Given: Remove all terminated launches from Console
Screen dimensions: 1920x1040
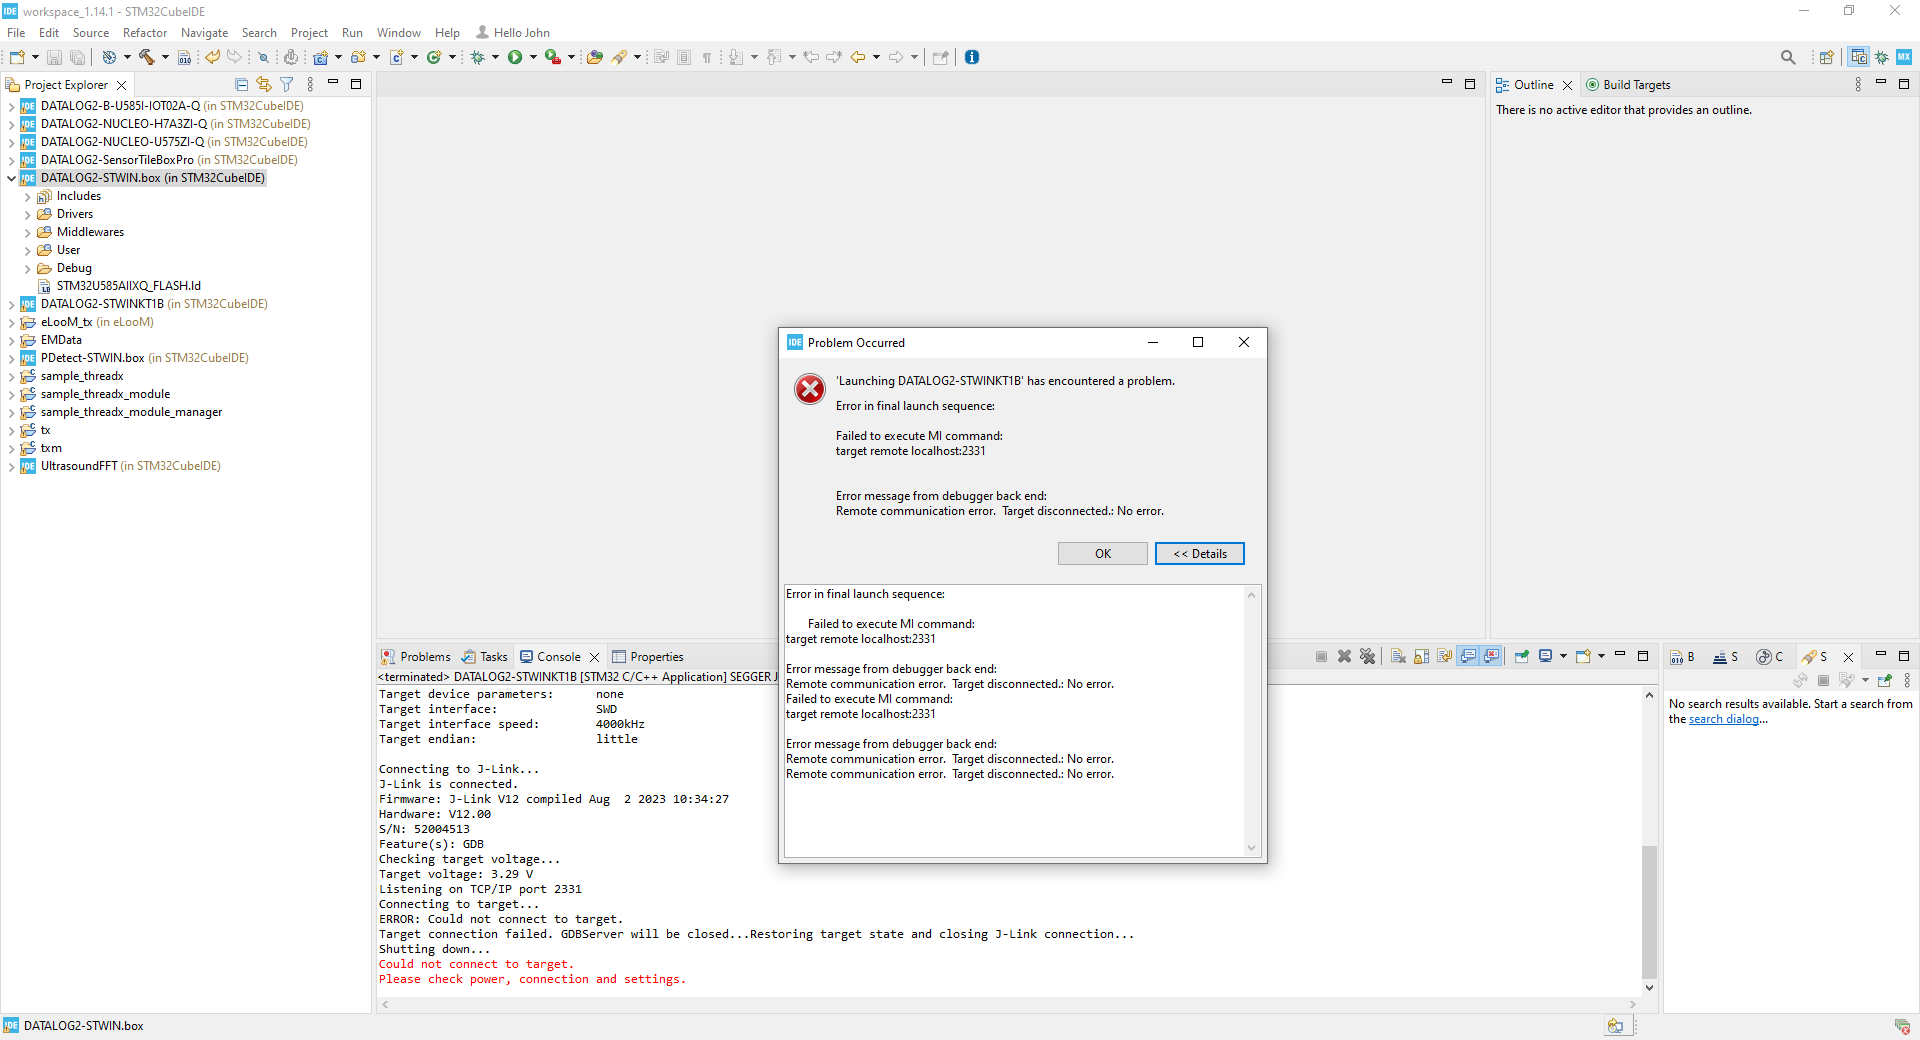Looking at the screenshot, I should click(1368, 657).
